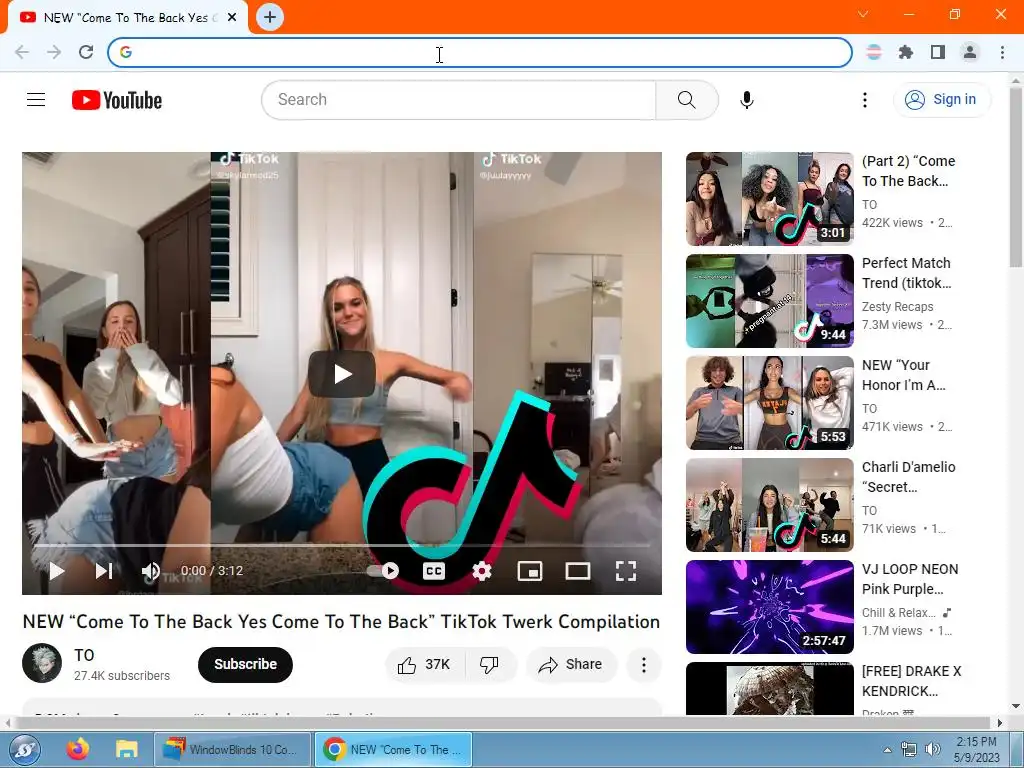Start voice search with the microphone
Image resolution: width=1024 pixels, height=768 pixels.
pos(747,100)
